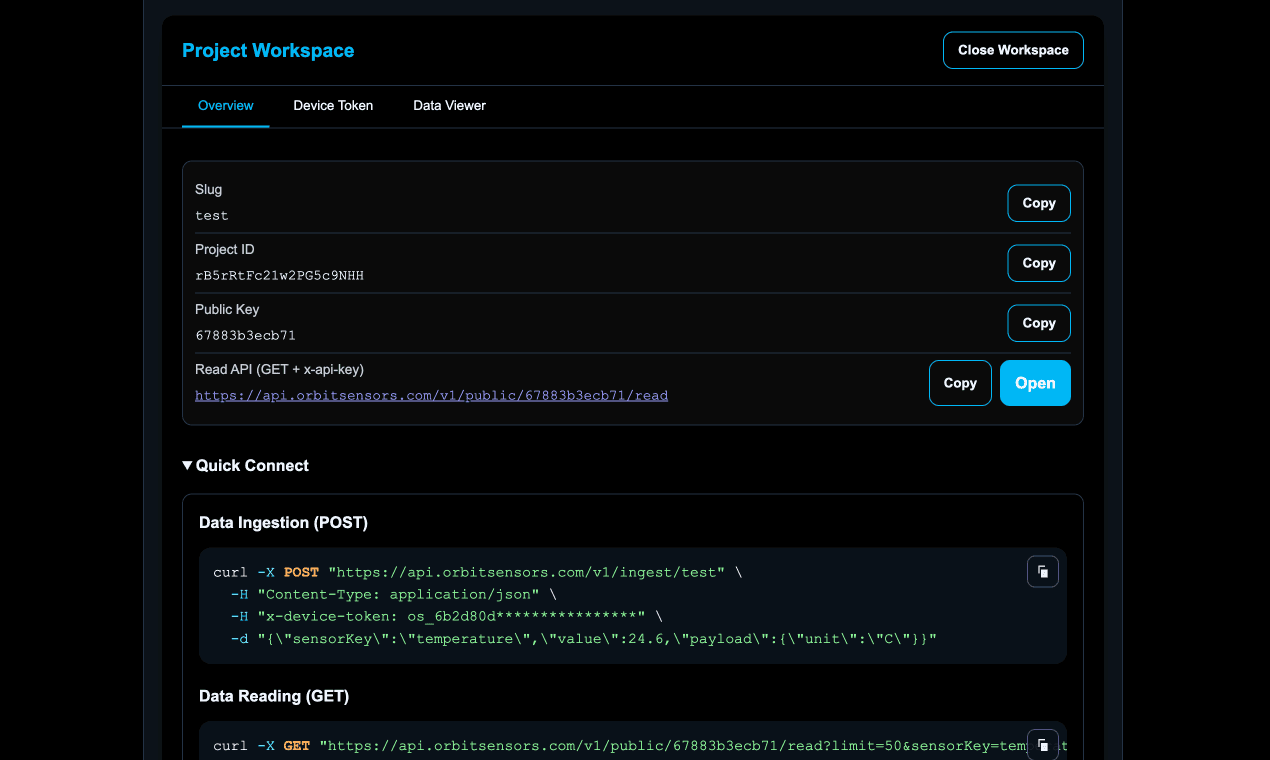Click the Project Workspace heading
Viewport: 1270px width, 760px height.
click(268, 50)
